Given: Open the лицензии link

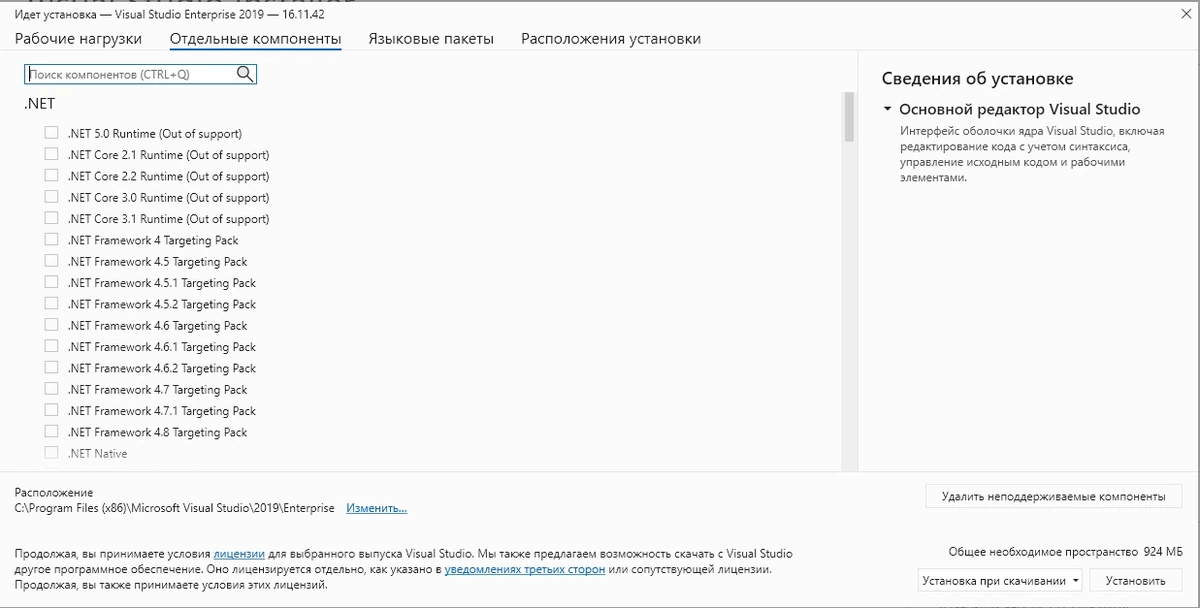Looking at the screenshot, I should 239,553.
